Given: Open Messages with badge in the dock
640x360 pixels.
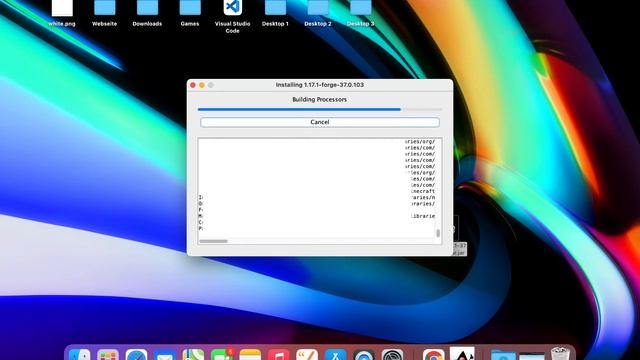Looking at the screenshot, I should (222, 355).
